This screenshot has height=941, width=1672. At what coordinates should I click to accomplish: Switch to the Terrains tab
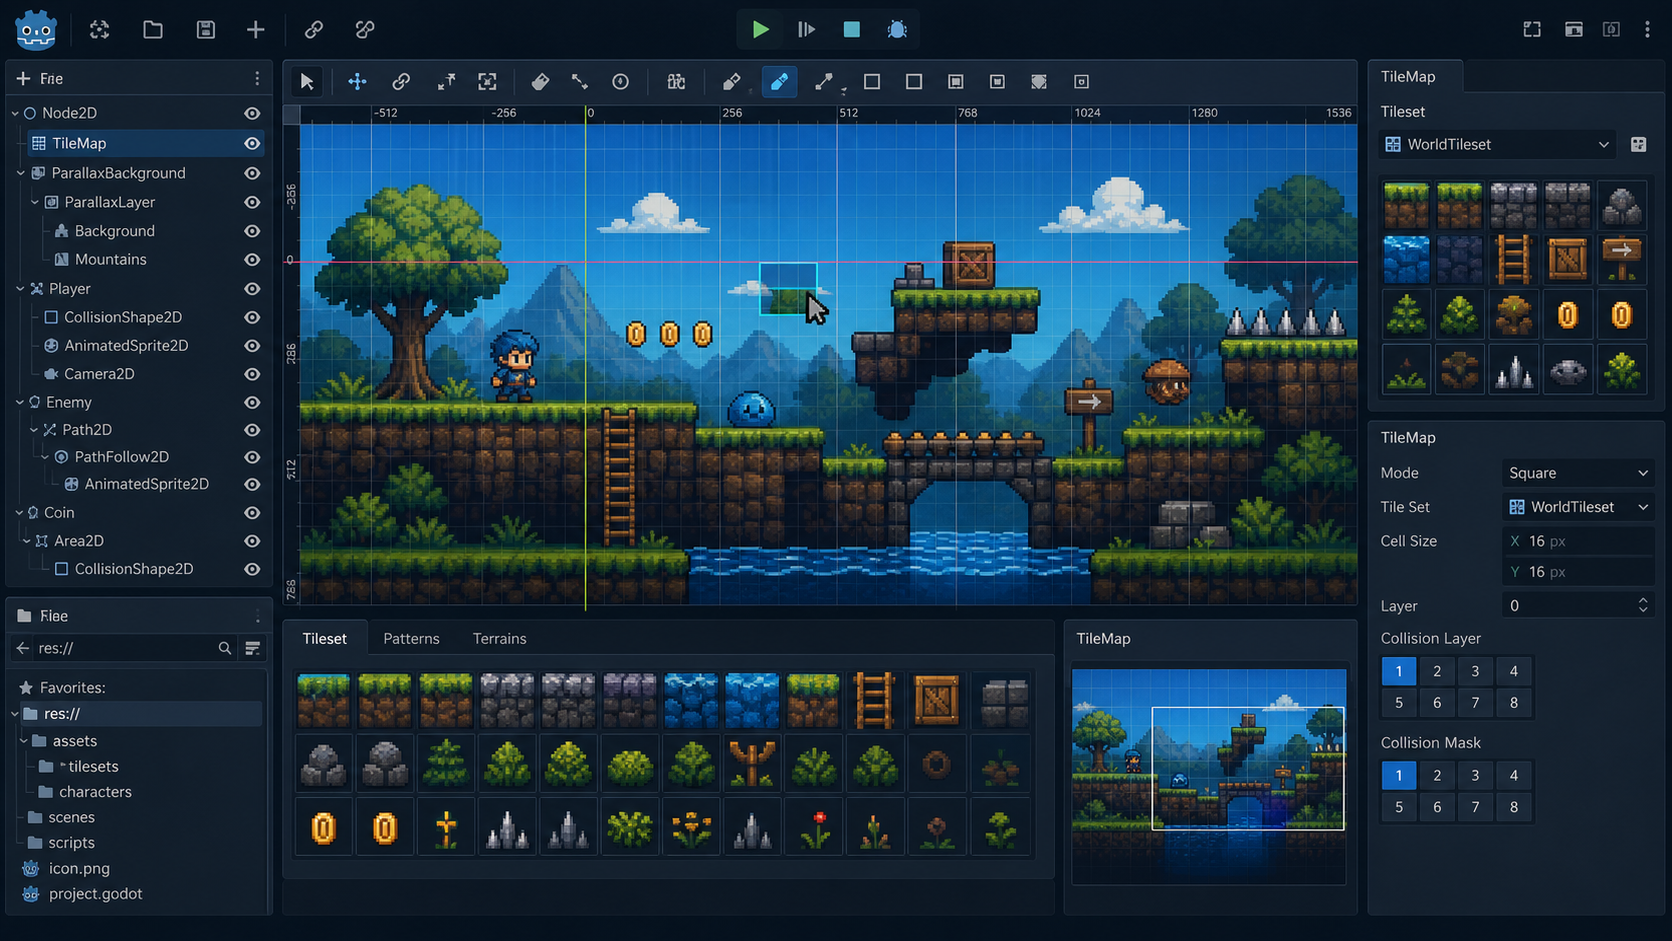pos(499,638)
